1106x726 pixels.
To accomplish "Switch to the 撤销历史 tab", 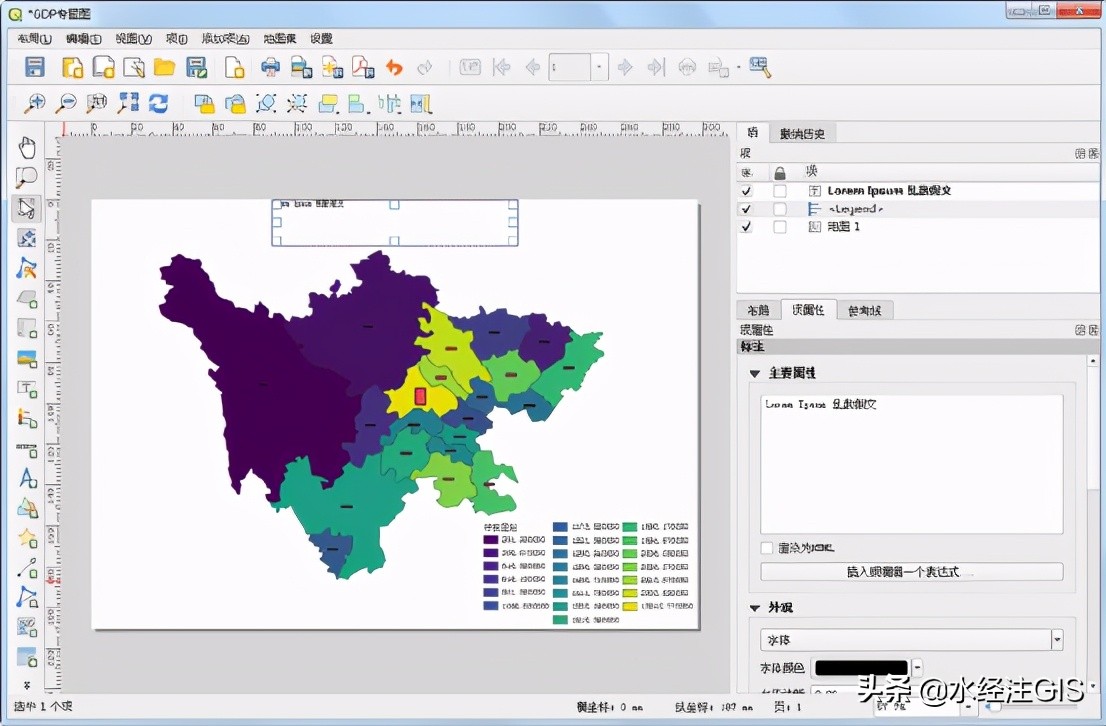I will coord(802,133).
